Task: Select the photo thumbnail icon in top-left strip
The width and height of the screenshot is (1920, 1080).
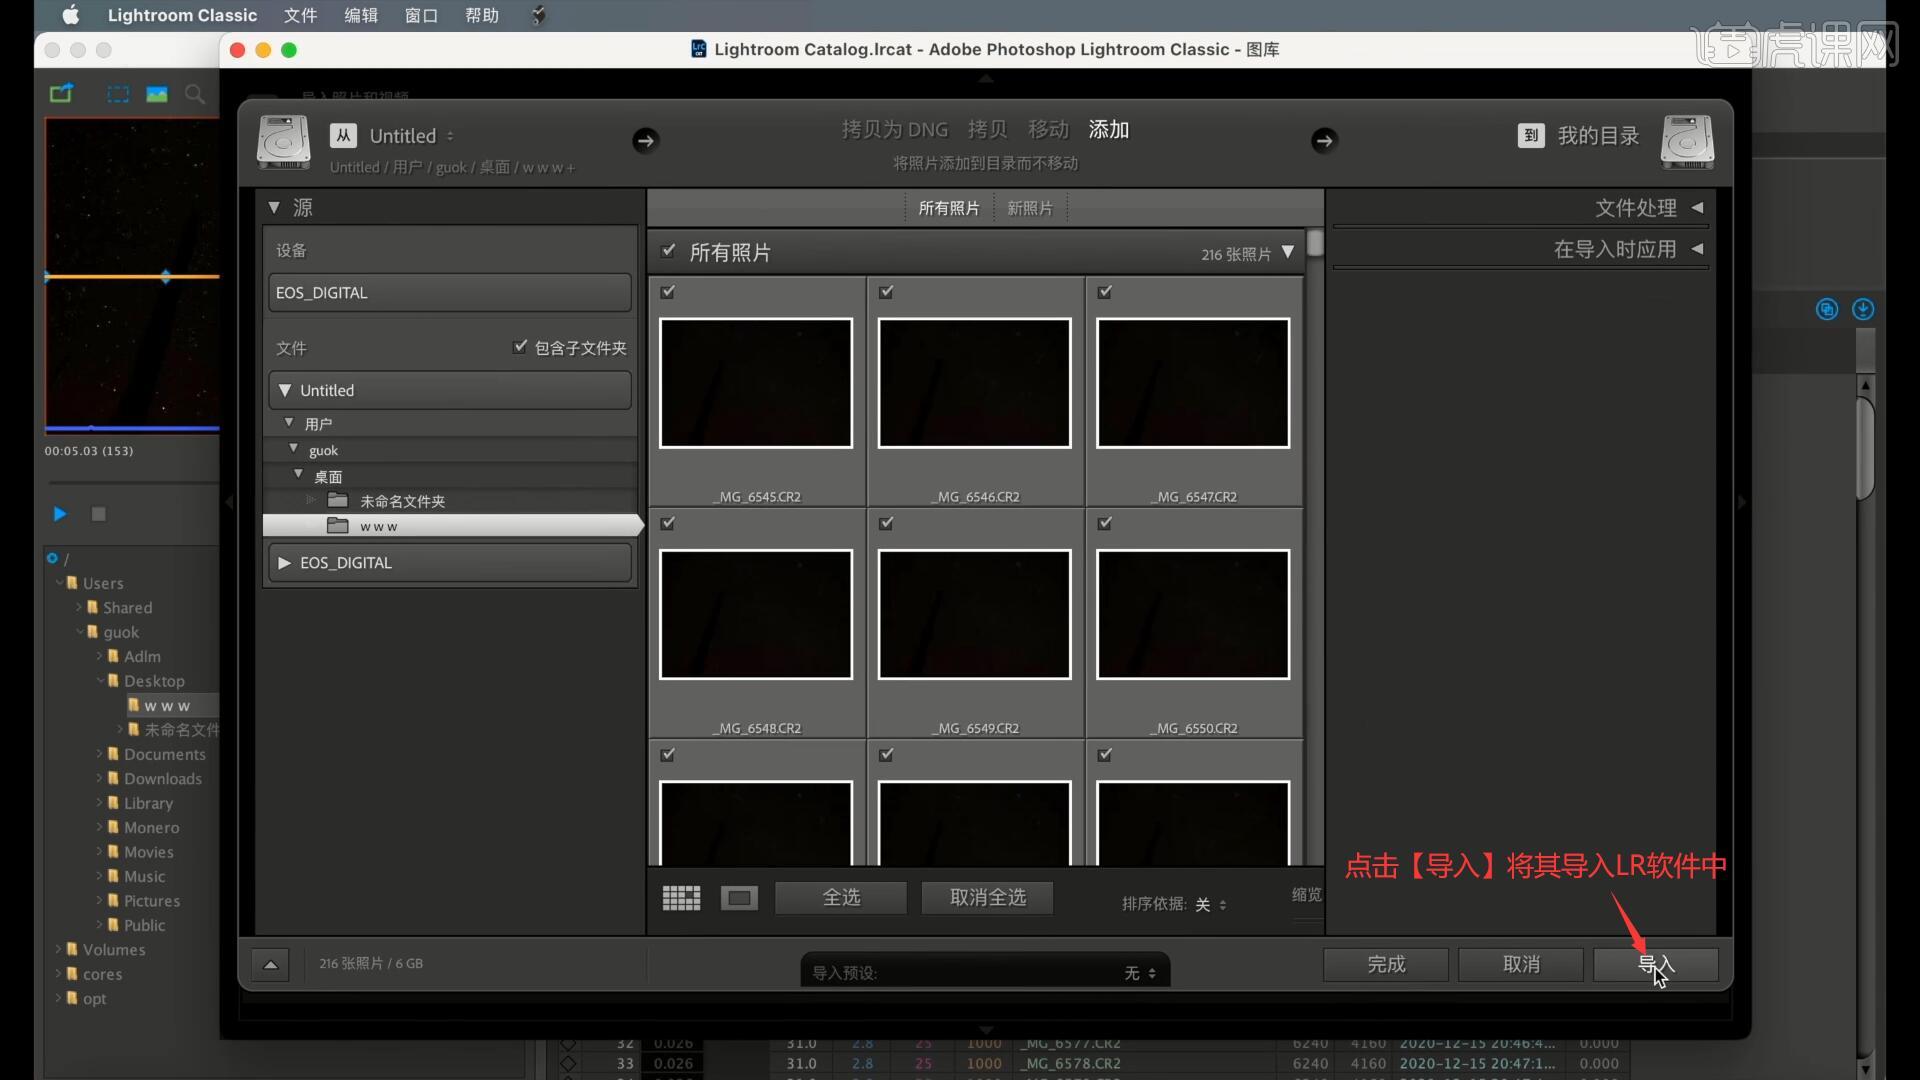Action: 156,93
